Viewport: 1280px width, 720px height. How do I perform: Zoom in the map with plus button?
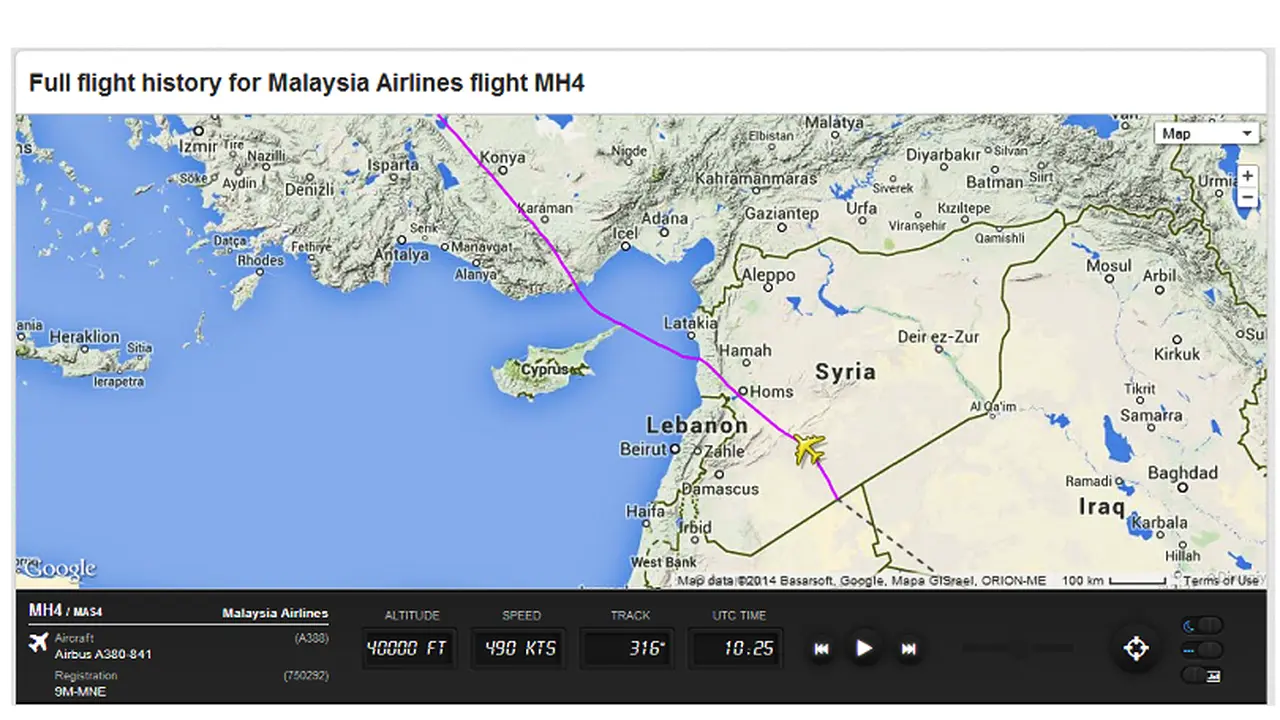click(1247, 176)
